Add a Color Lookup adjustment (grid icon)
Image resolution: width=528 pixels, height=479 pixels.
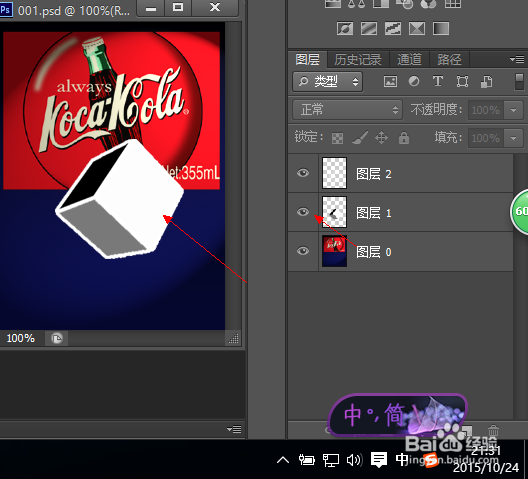click(x=453, y=4)
